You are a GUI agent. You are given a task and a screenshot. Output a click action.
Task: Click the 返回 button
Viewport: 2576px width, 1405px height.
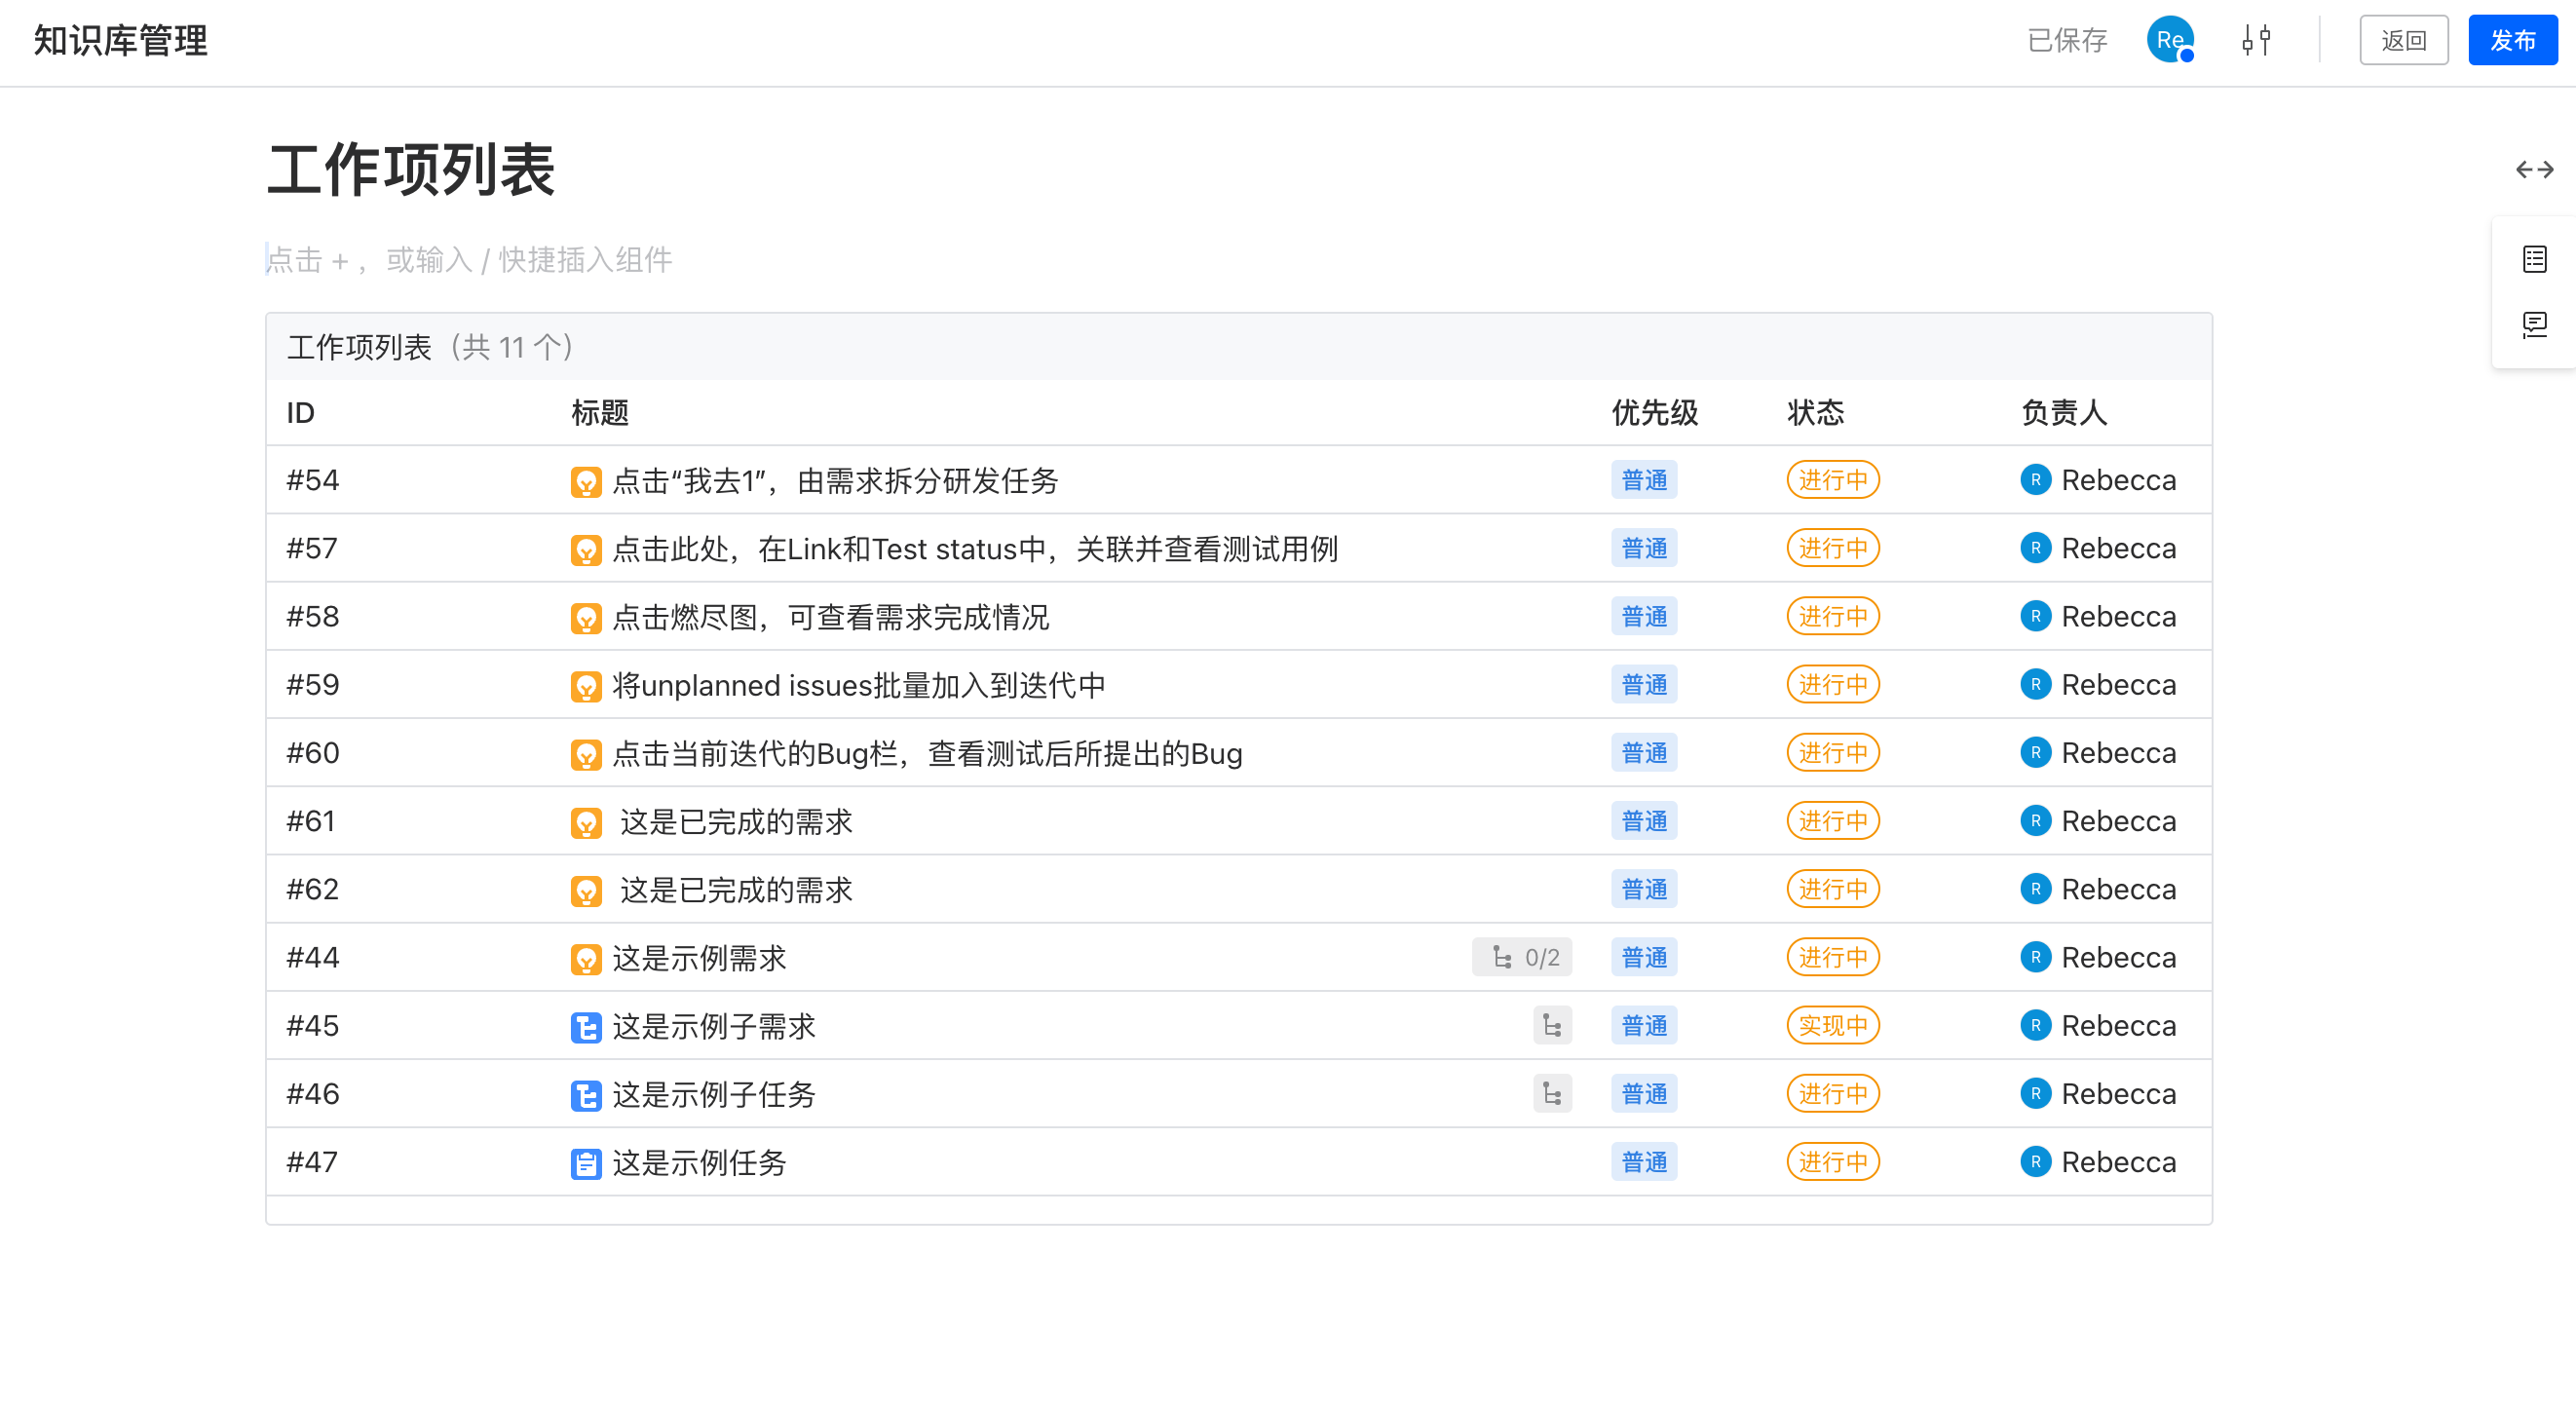coord(2403,40)
